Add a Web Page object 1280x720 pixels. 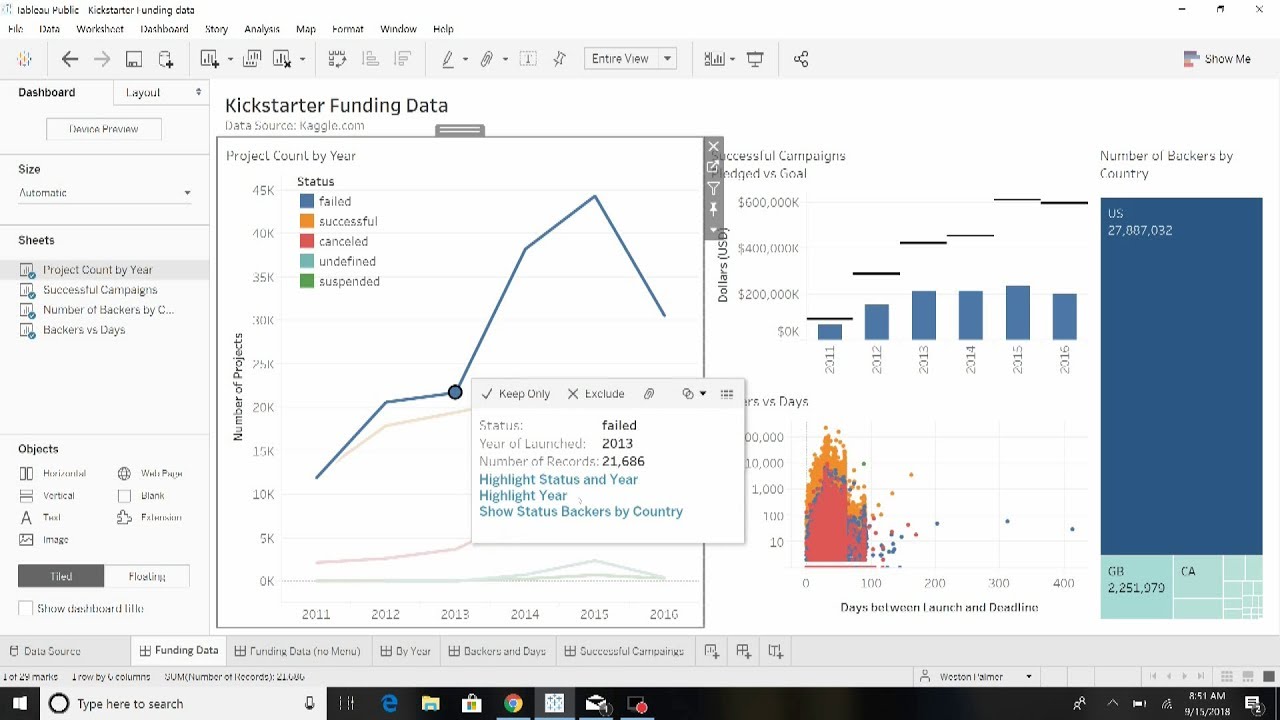pos(149,473)
